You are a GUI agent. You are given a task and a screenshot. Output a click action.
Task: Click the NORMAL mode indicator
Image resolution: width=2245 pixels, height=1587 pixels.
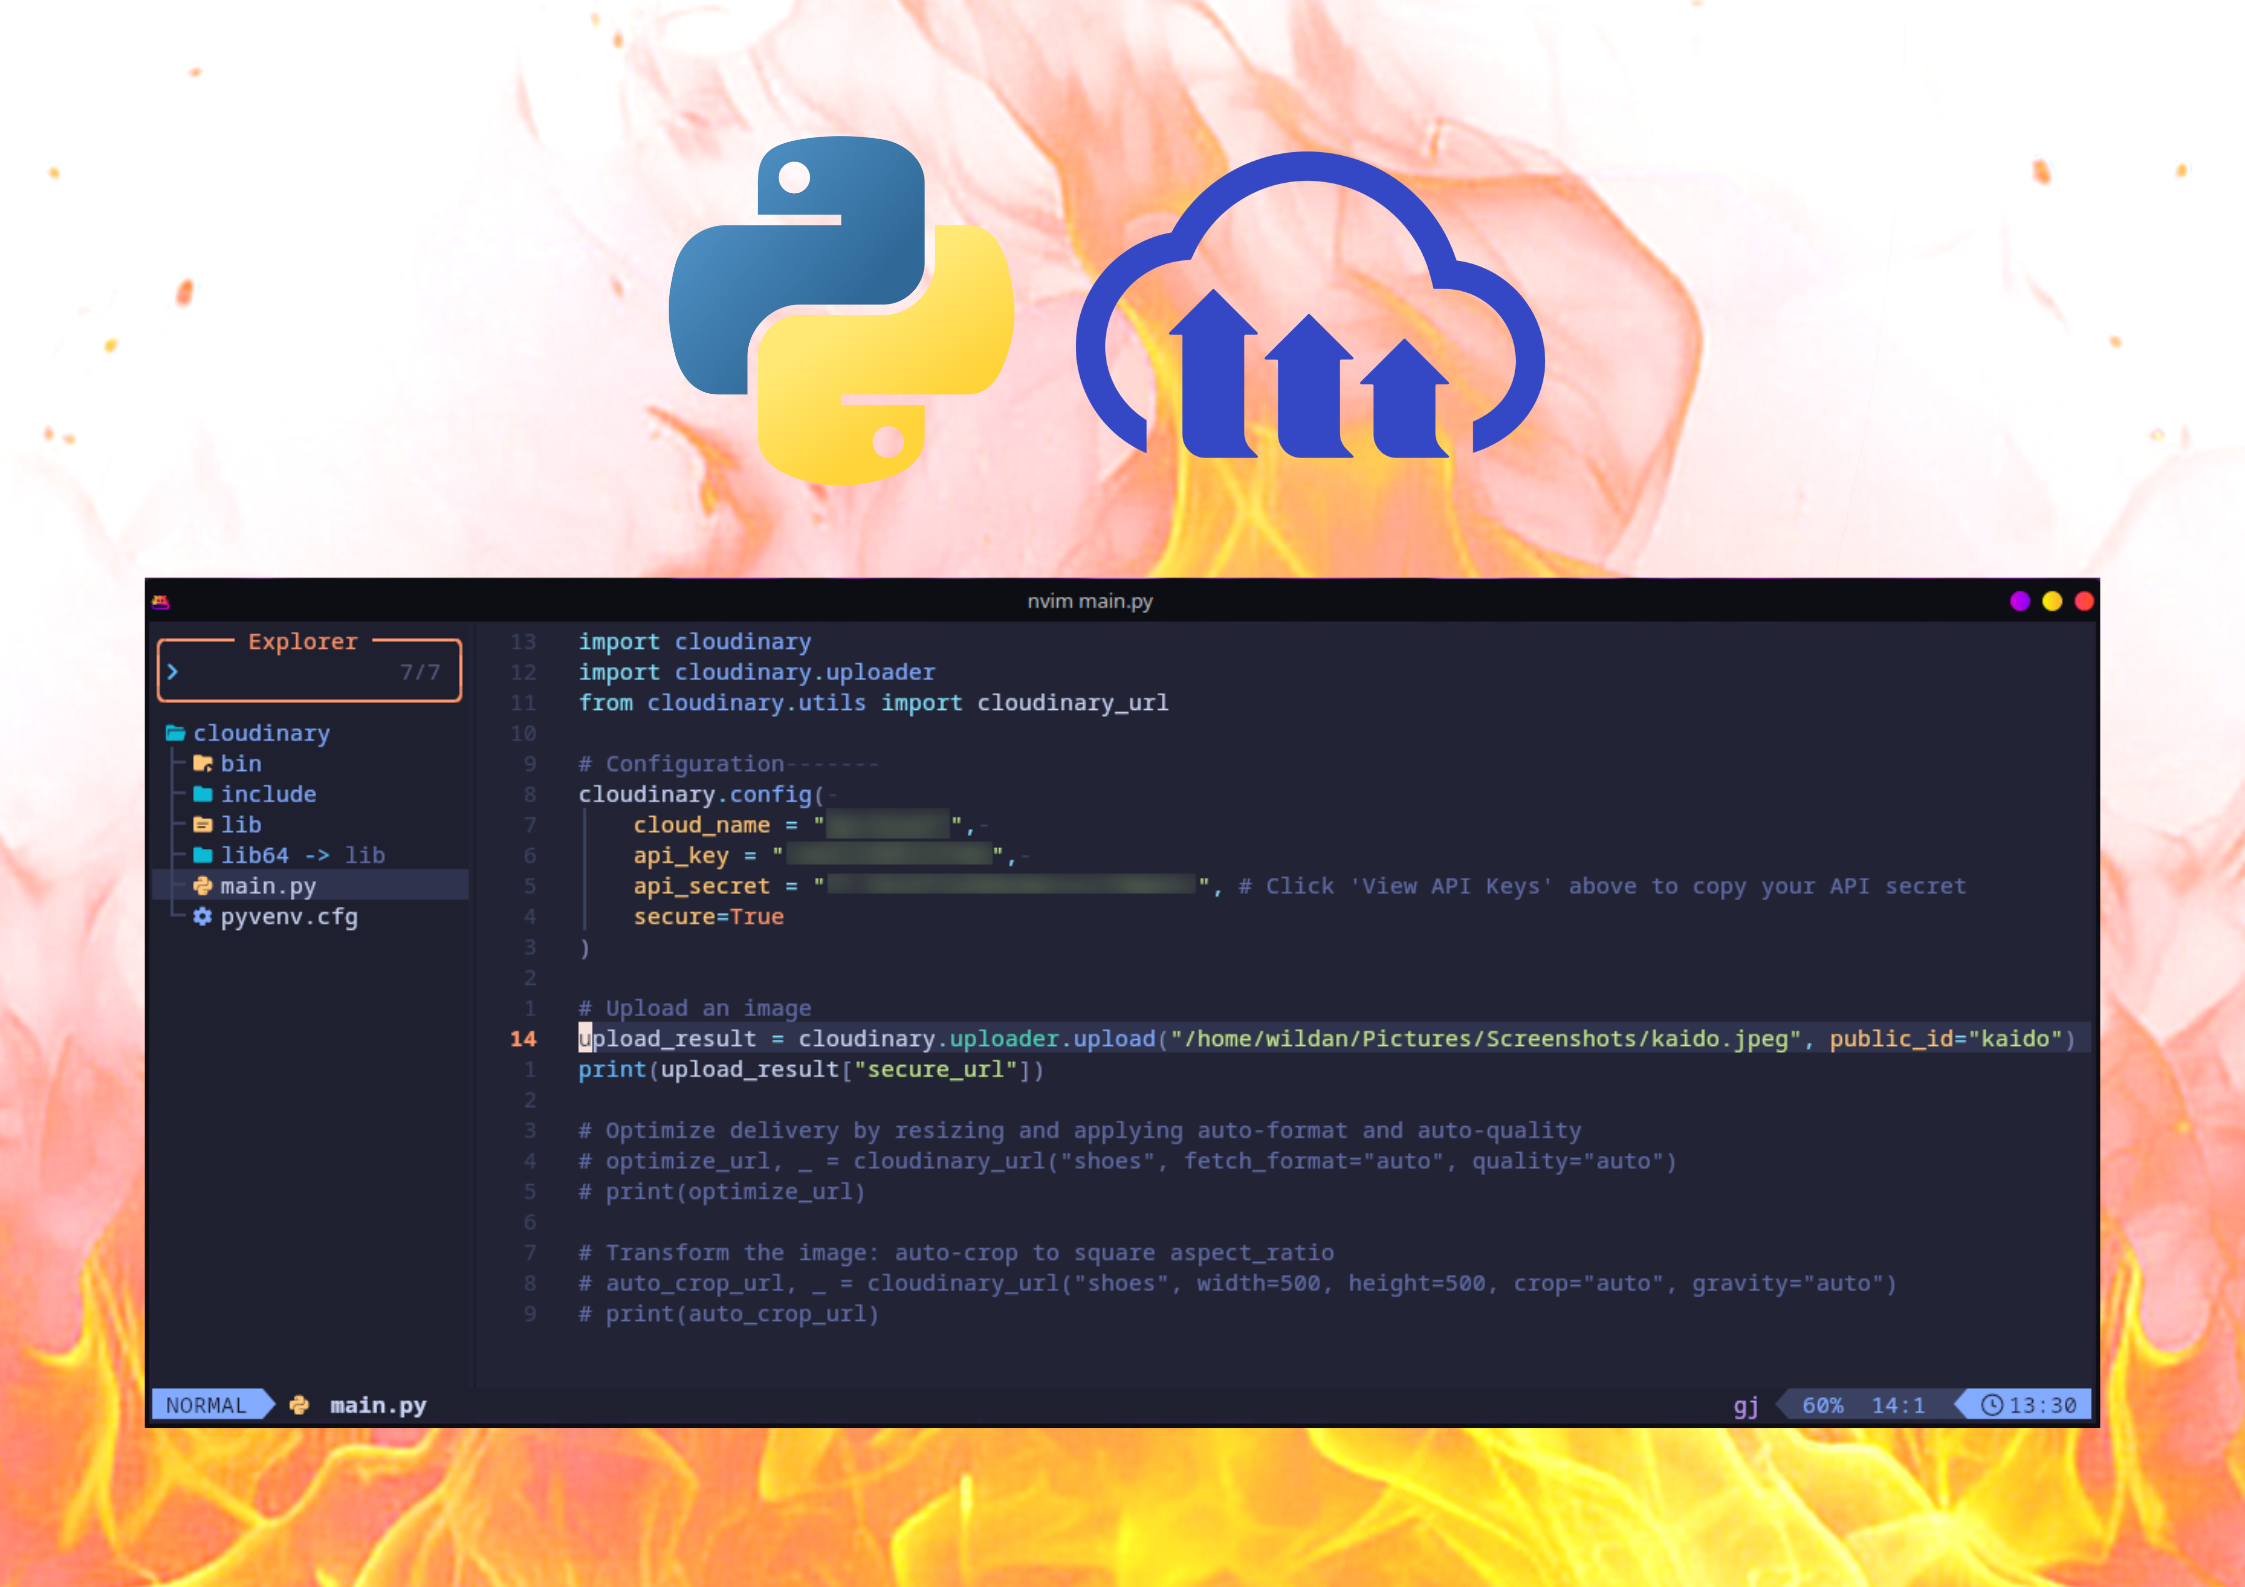tap(207, 1404)
